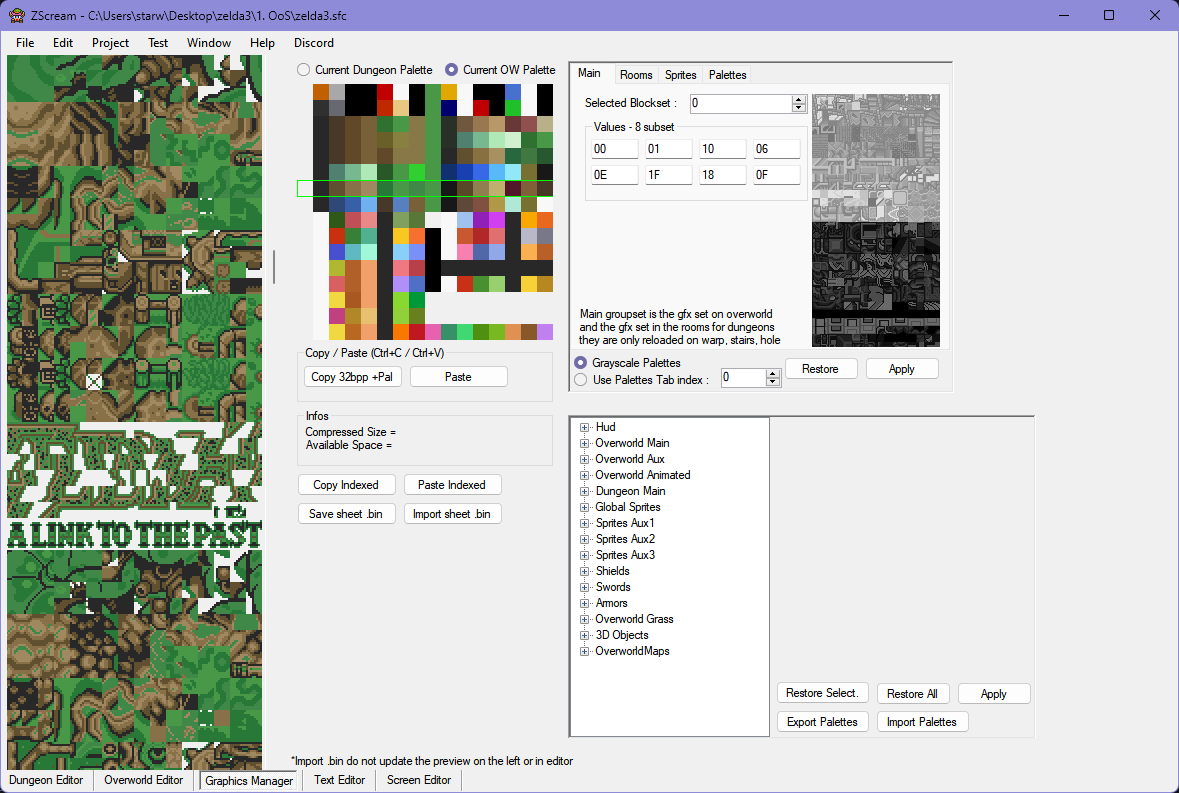1179x793 pixels.
Task: Expand the Sprites Aux3 tree node
Action: pos(584,555)
